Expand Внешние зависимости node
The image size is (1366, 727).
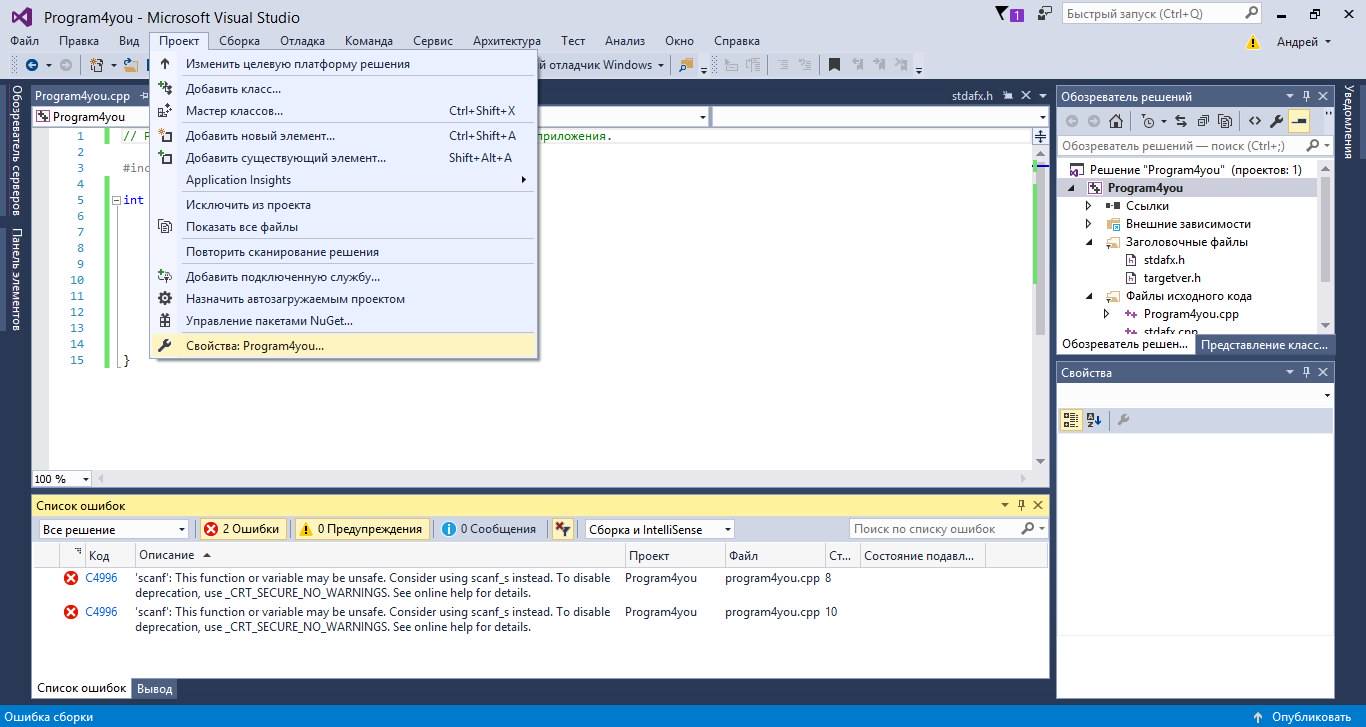point(1090,224)
